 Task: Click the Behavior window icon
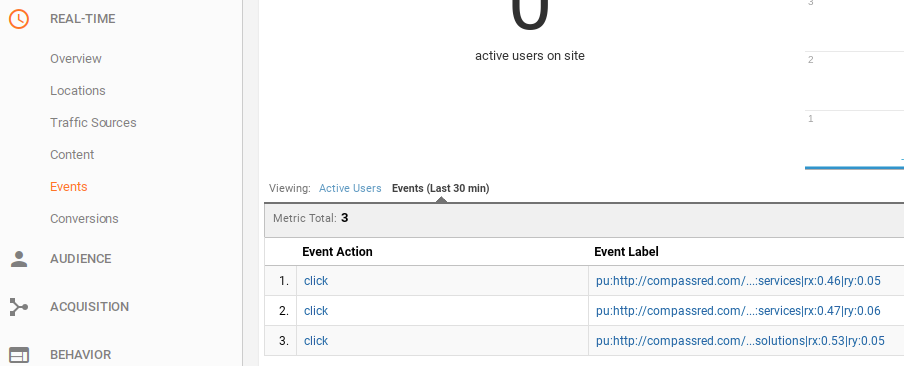click(x=18, y=354)
